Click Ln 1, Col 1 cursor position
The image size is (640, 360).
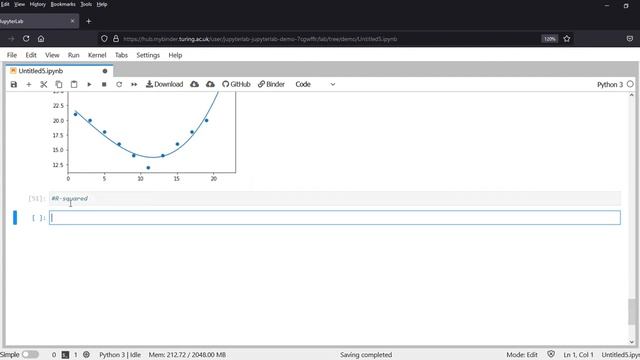(x=578, y=355)
